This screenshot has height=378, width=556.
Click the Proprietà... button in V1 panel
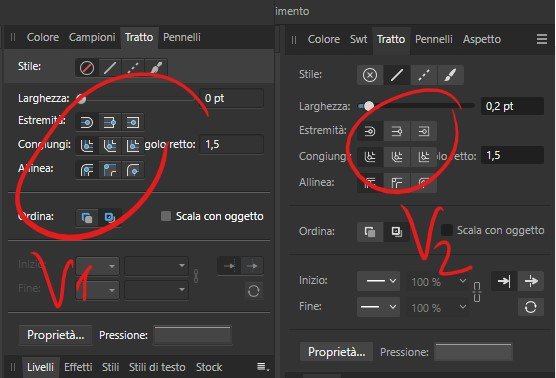click(x=56, y=335)
